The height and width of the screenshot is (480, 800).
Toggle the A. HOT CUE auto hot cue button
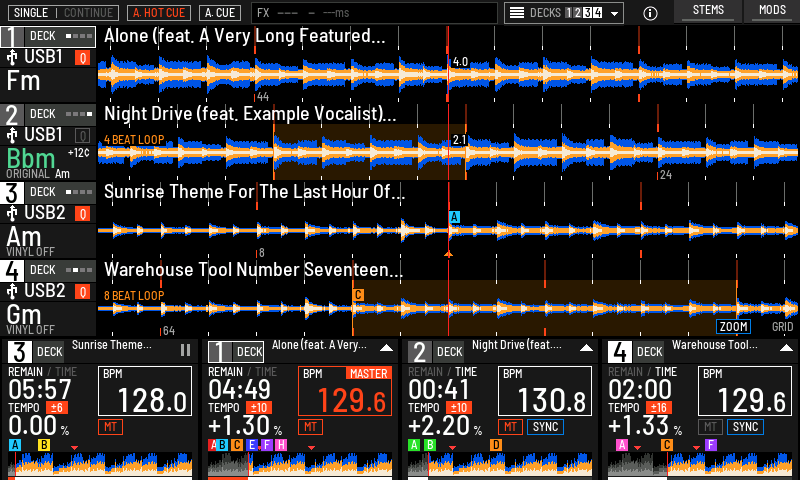[159, 13]
